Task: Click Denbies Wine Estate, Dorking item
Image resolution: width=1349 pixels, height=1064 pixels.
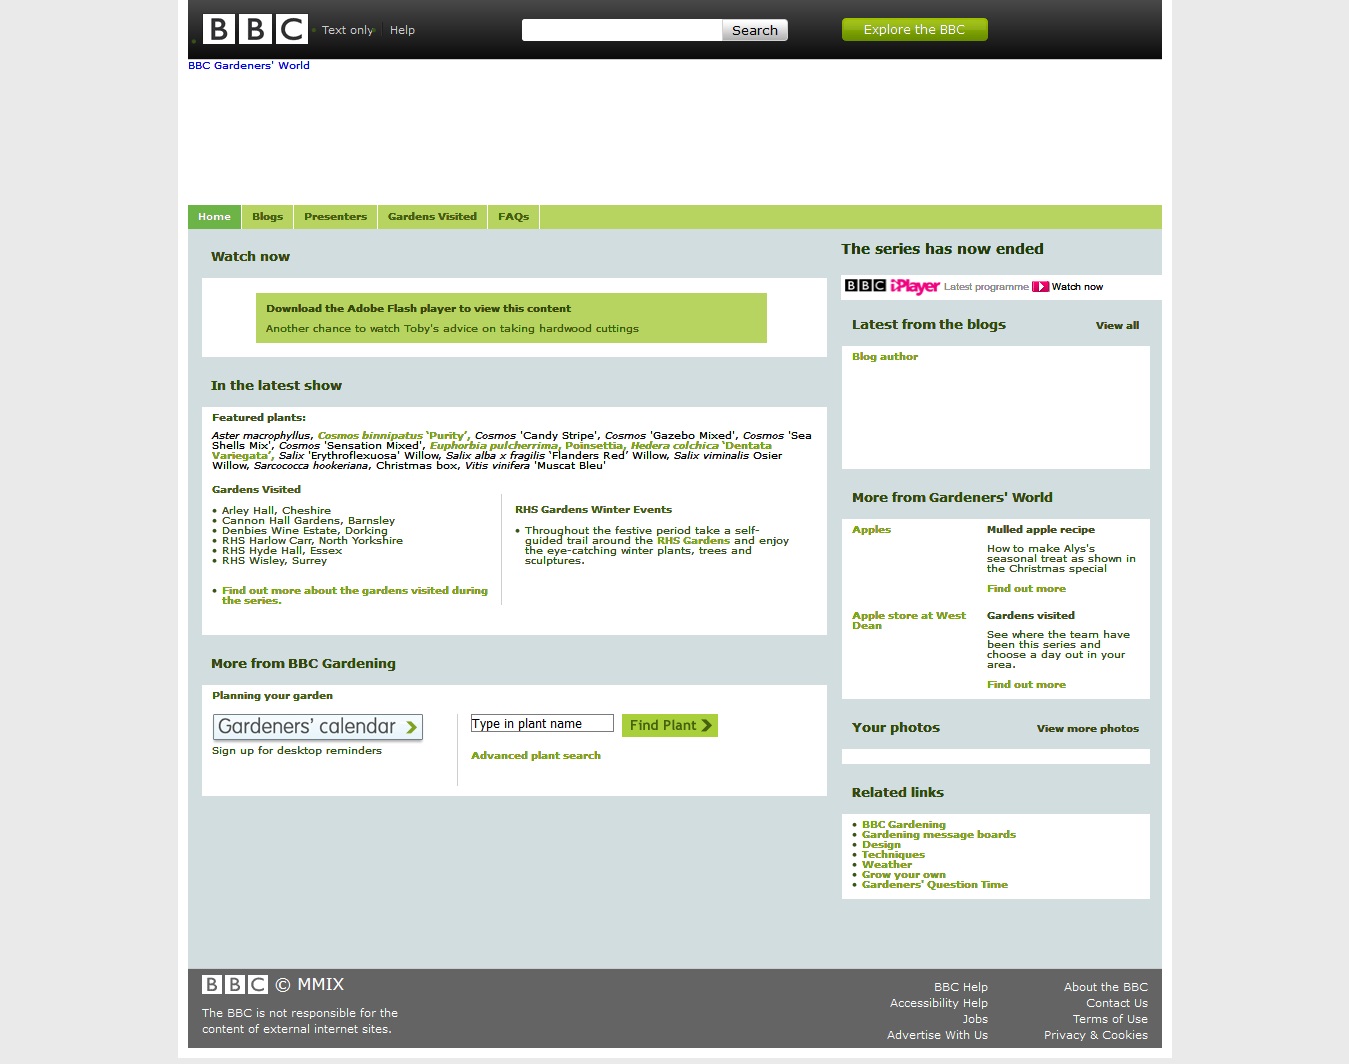Action: (304, 531)
